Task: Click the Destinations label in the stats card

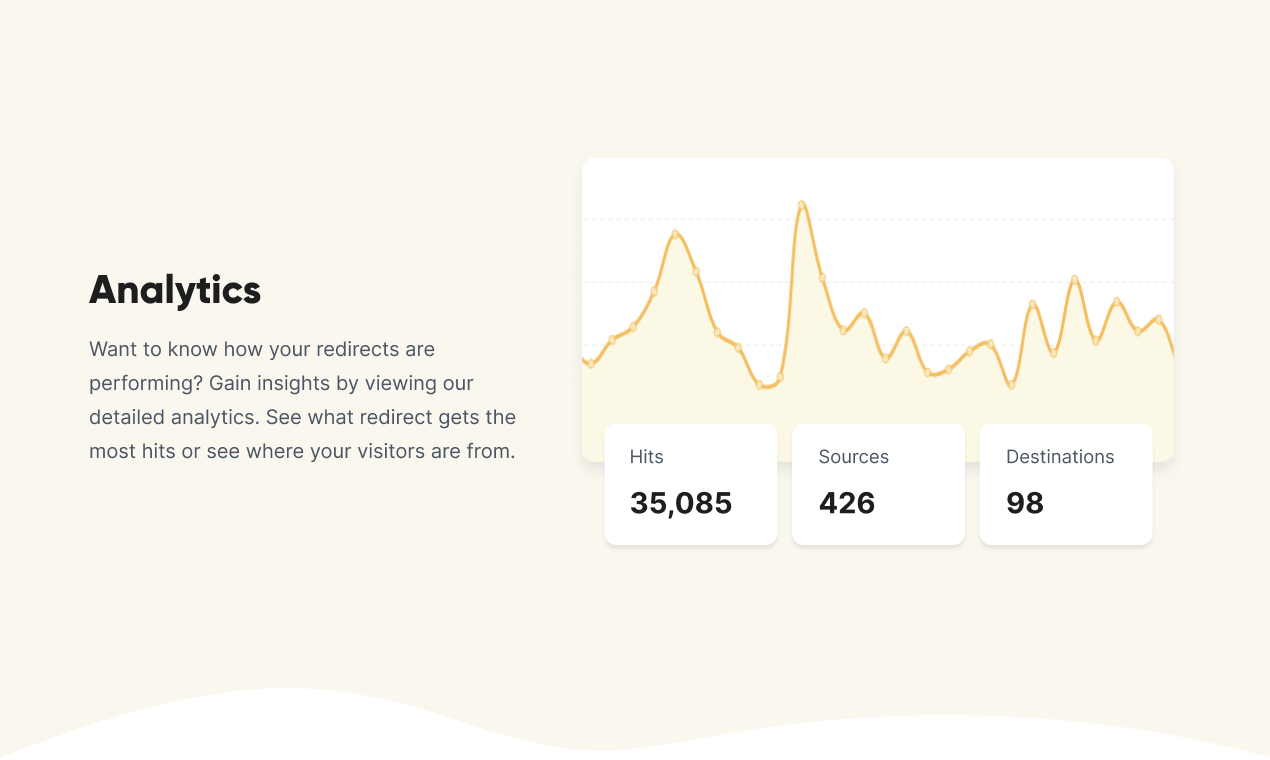Action: pyautogui.click(x=1059, y=457)
